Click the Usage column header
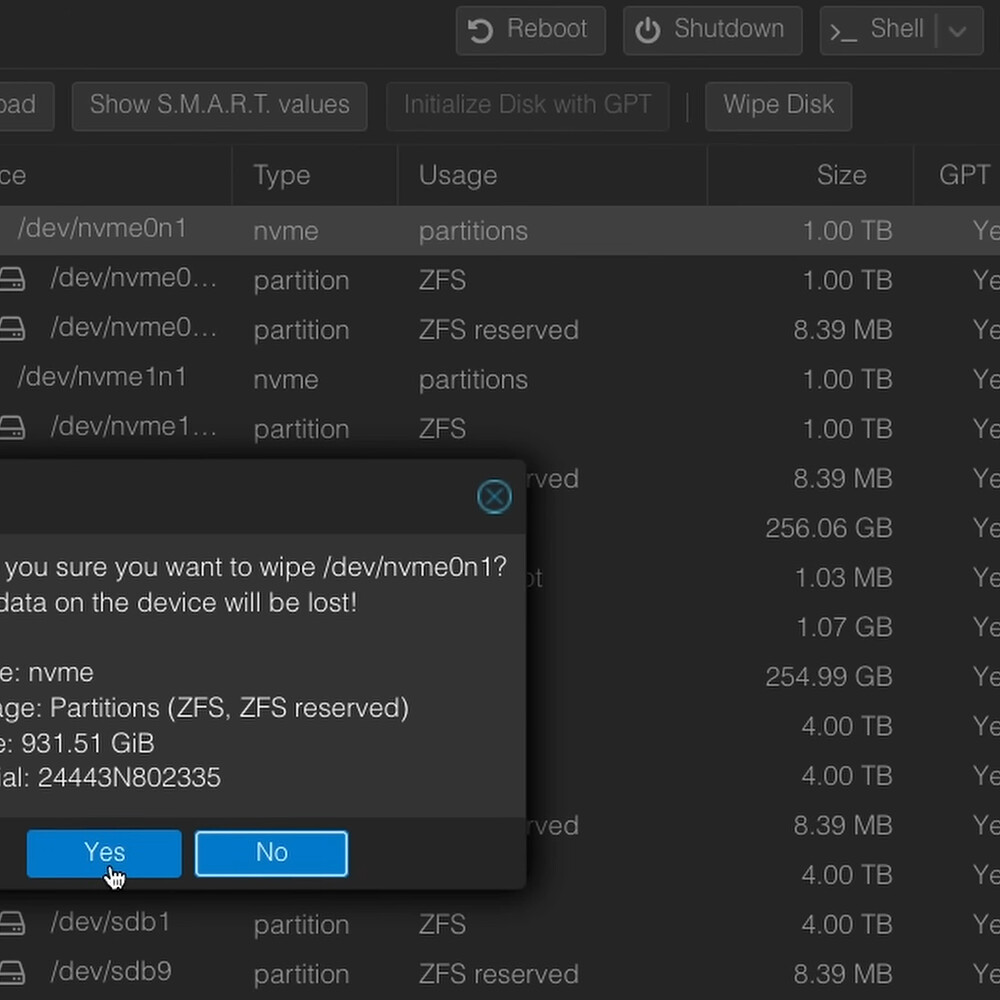The height and width of the screenshot is (1000, 1000). tap(458, 175)
